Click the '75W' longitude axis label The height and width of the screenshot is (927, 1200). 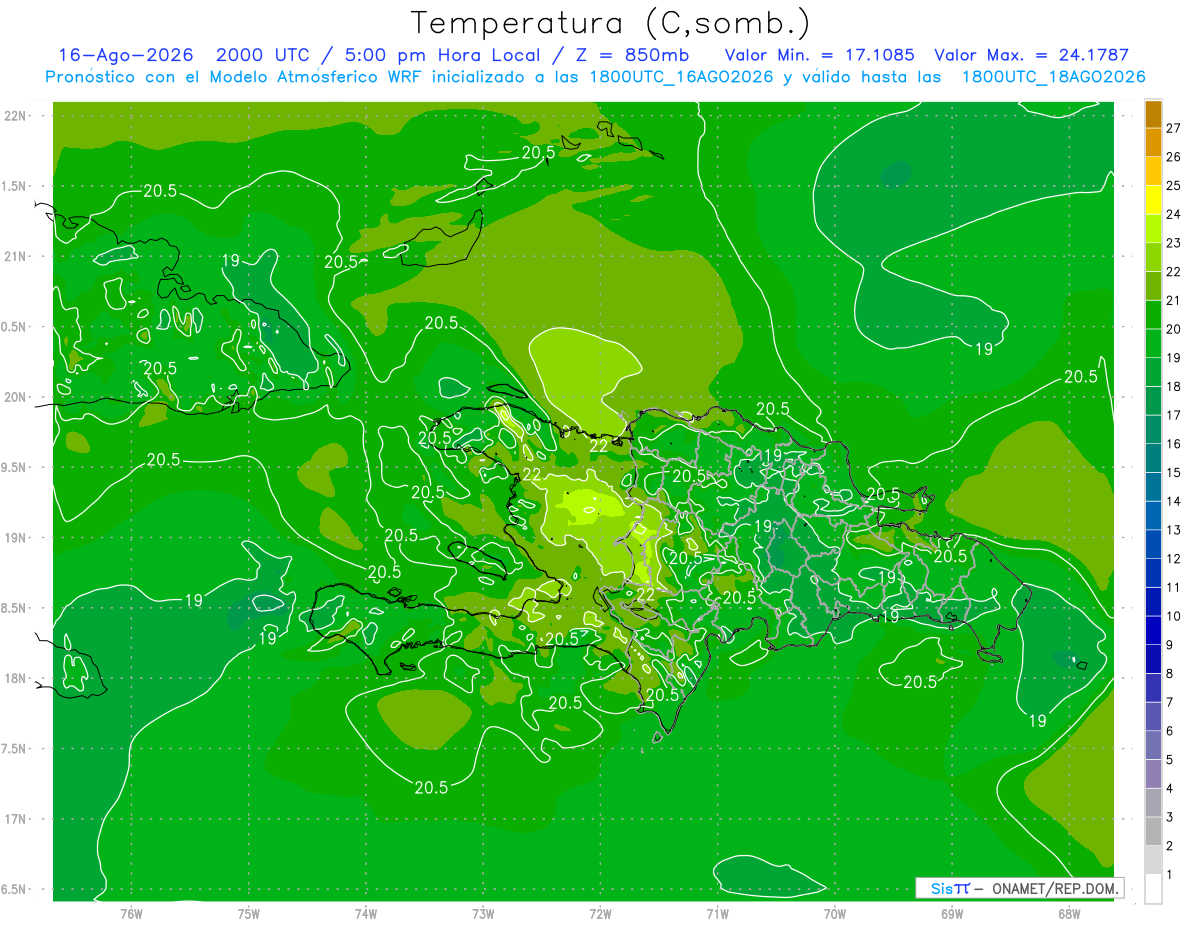249,914
